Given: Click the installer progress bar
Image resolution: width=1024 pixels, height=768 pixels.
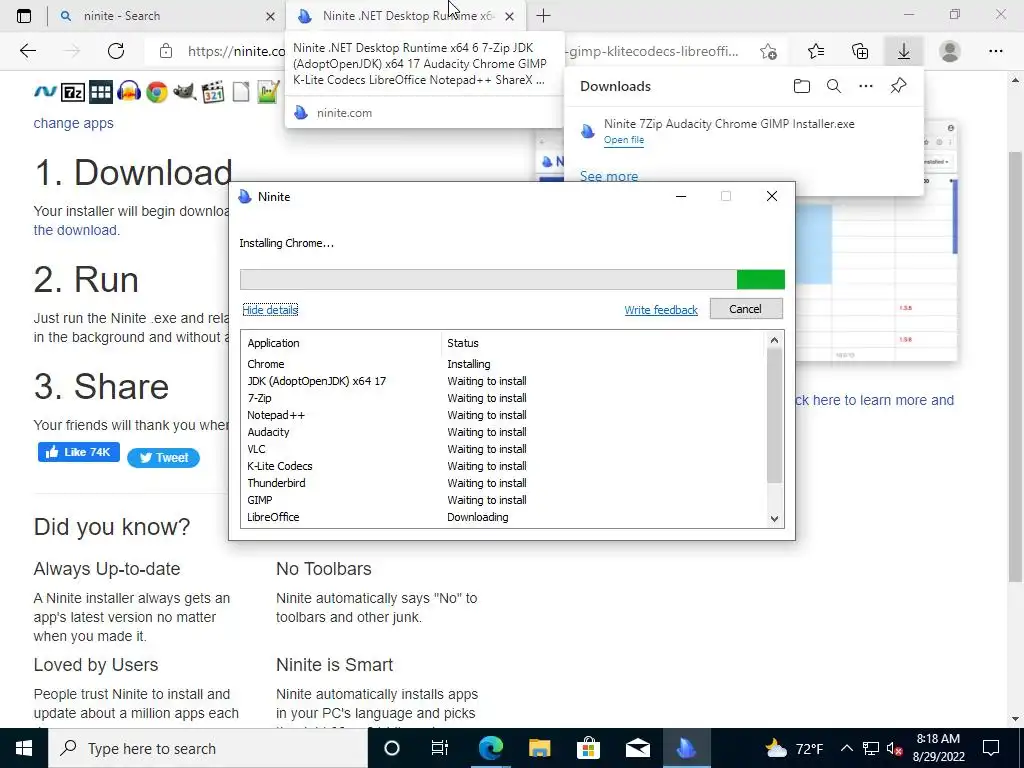Looking at the screenshot, I should click(x=512, y=280).
